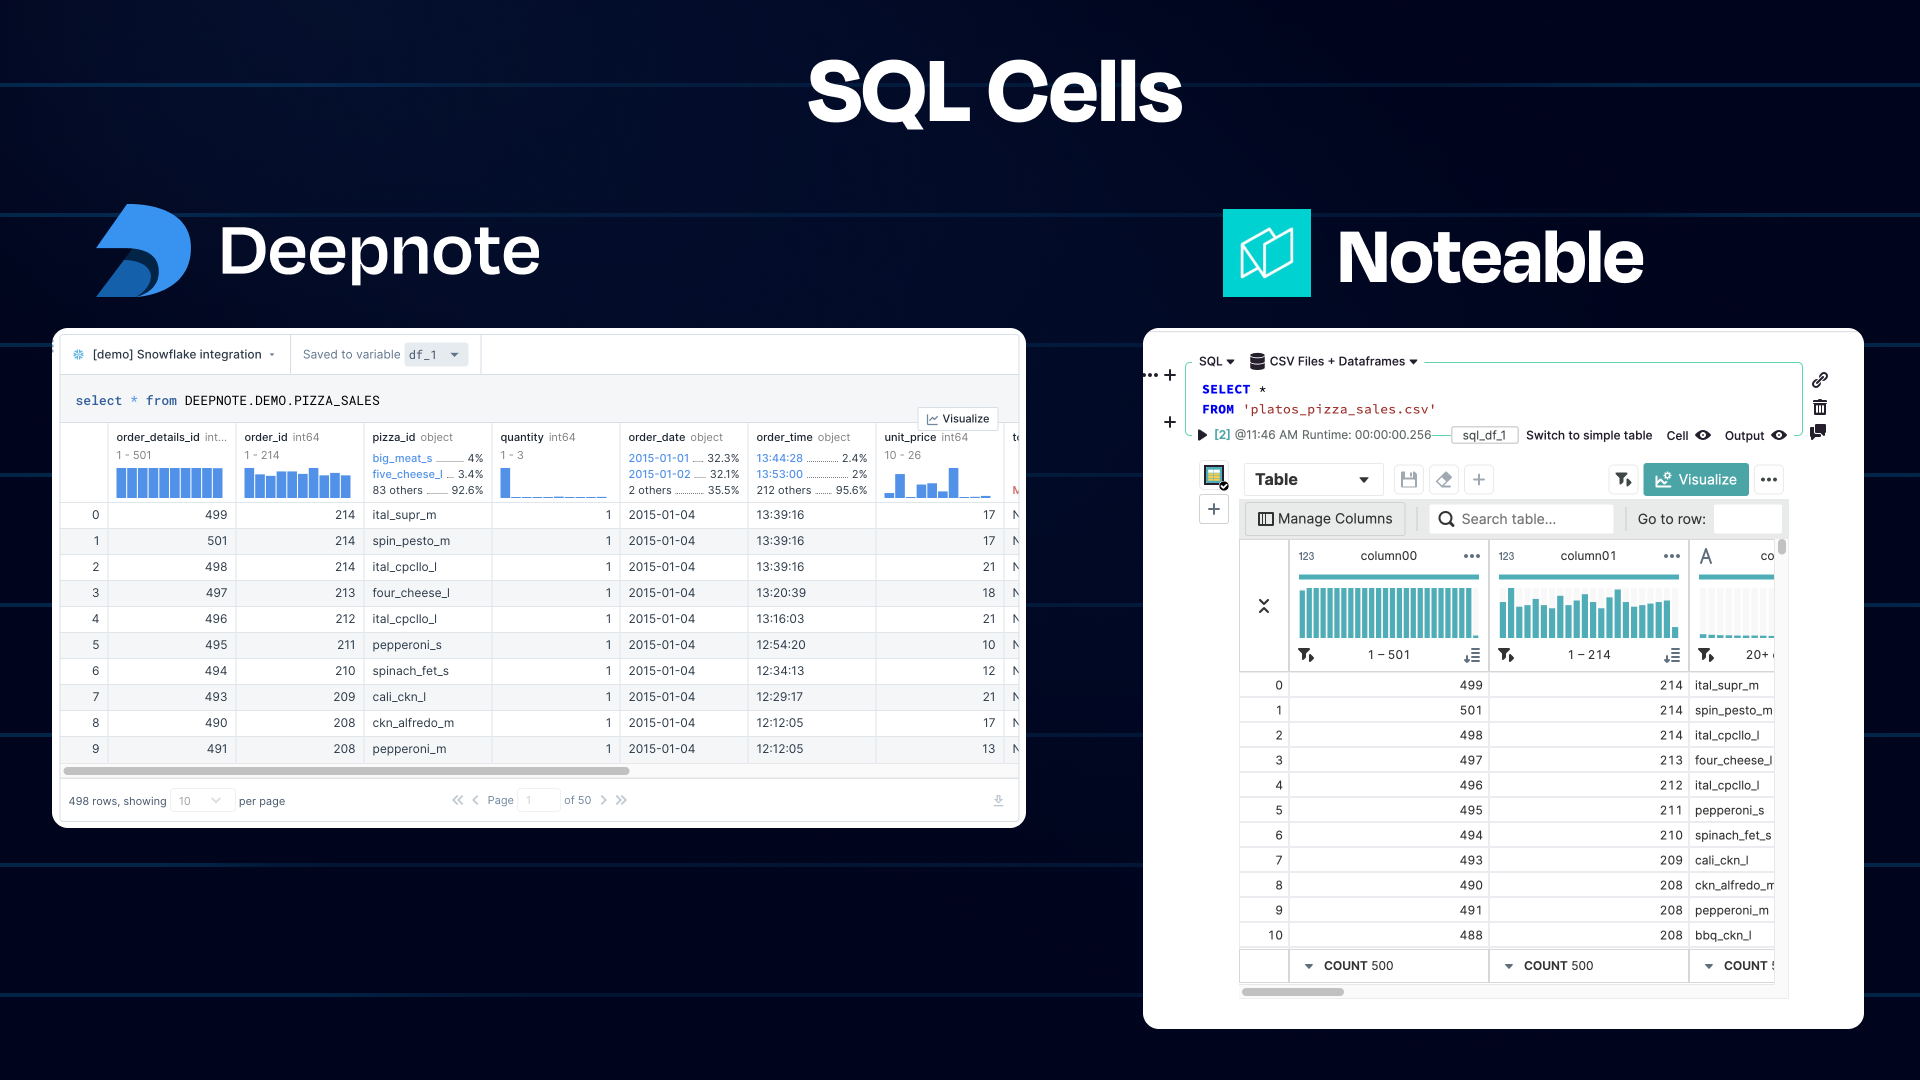Open the Noteable cell three-dot menu
The width and height of the screenshot is (1920, 1080).
[x=1150, y=375]
